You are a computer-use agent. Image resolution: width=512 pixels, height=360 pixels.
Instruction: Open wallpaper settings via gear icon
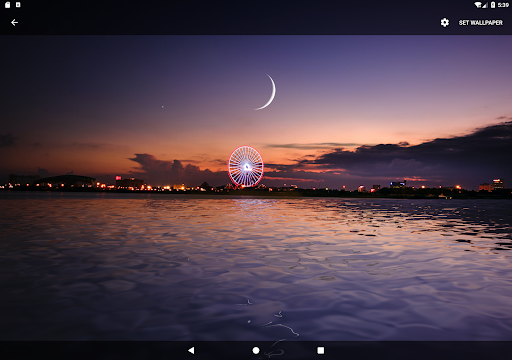[445, 22]
